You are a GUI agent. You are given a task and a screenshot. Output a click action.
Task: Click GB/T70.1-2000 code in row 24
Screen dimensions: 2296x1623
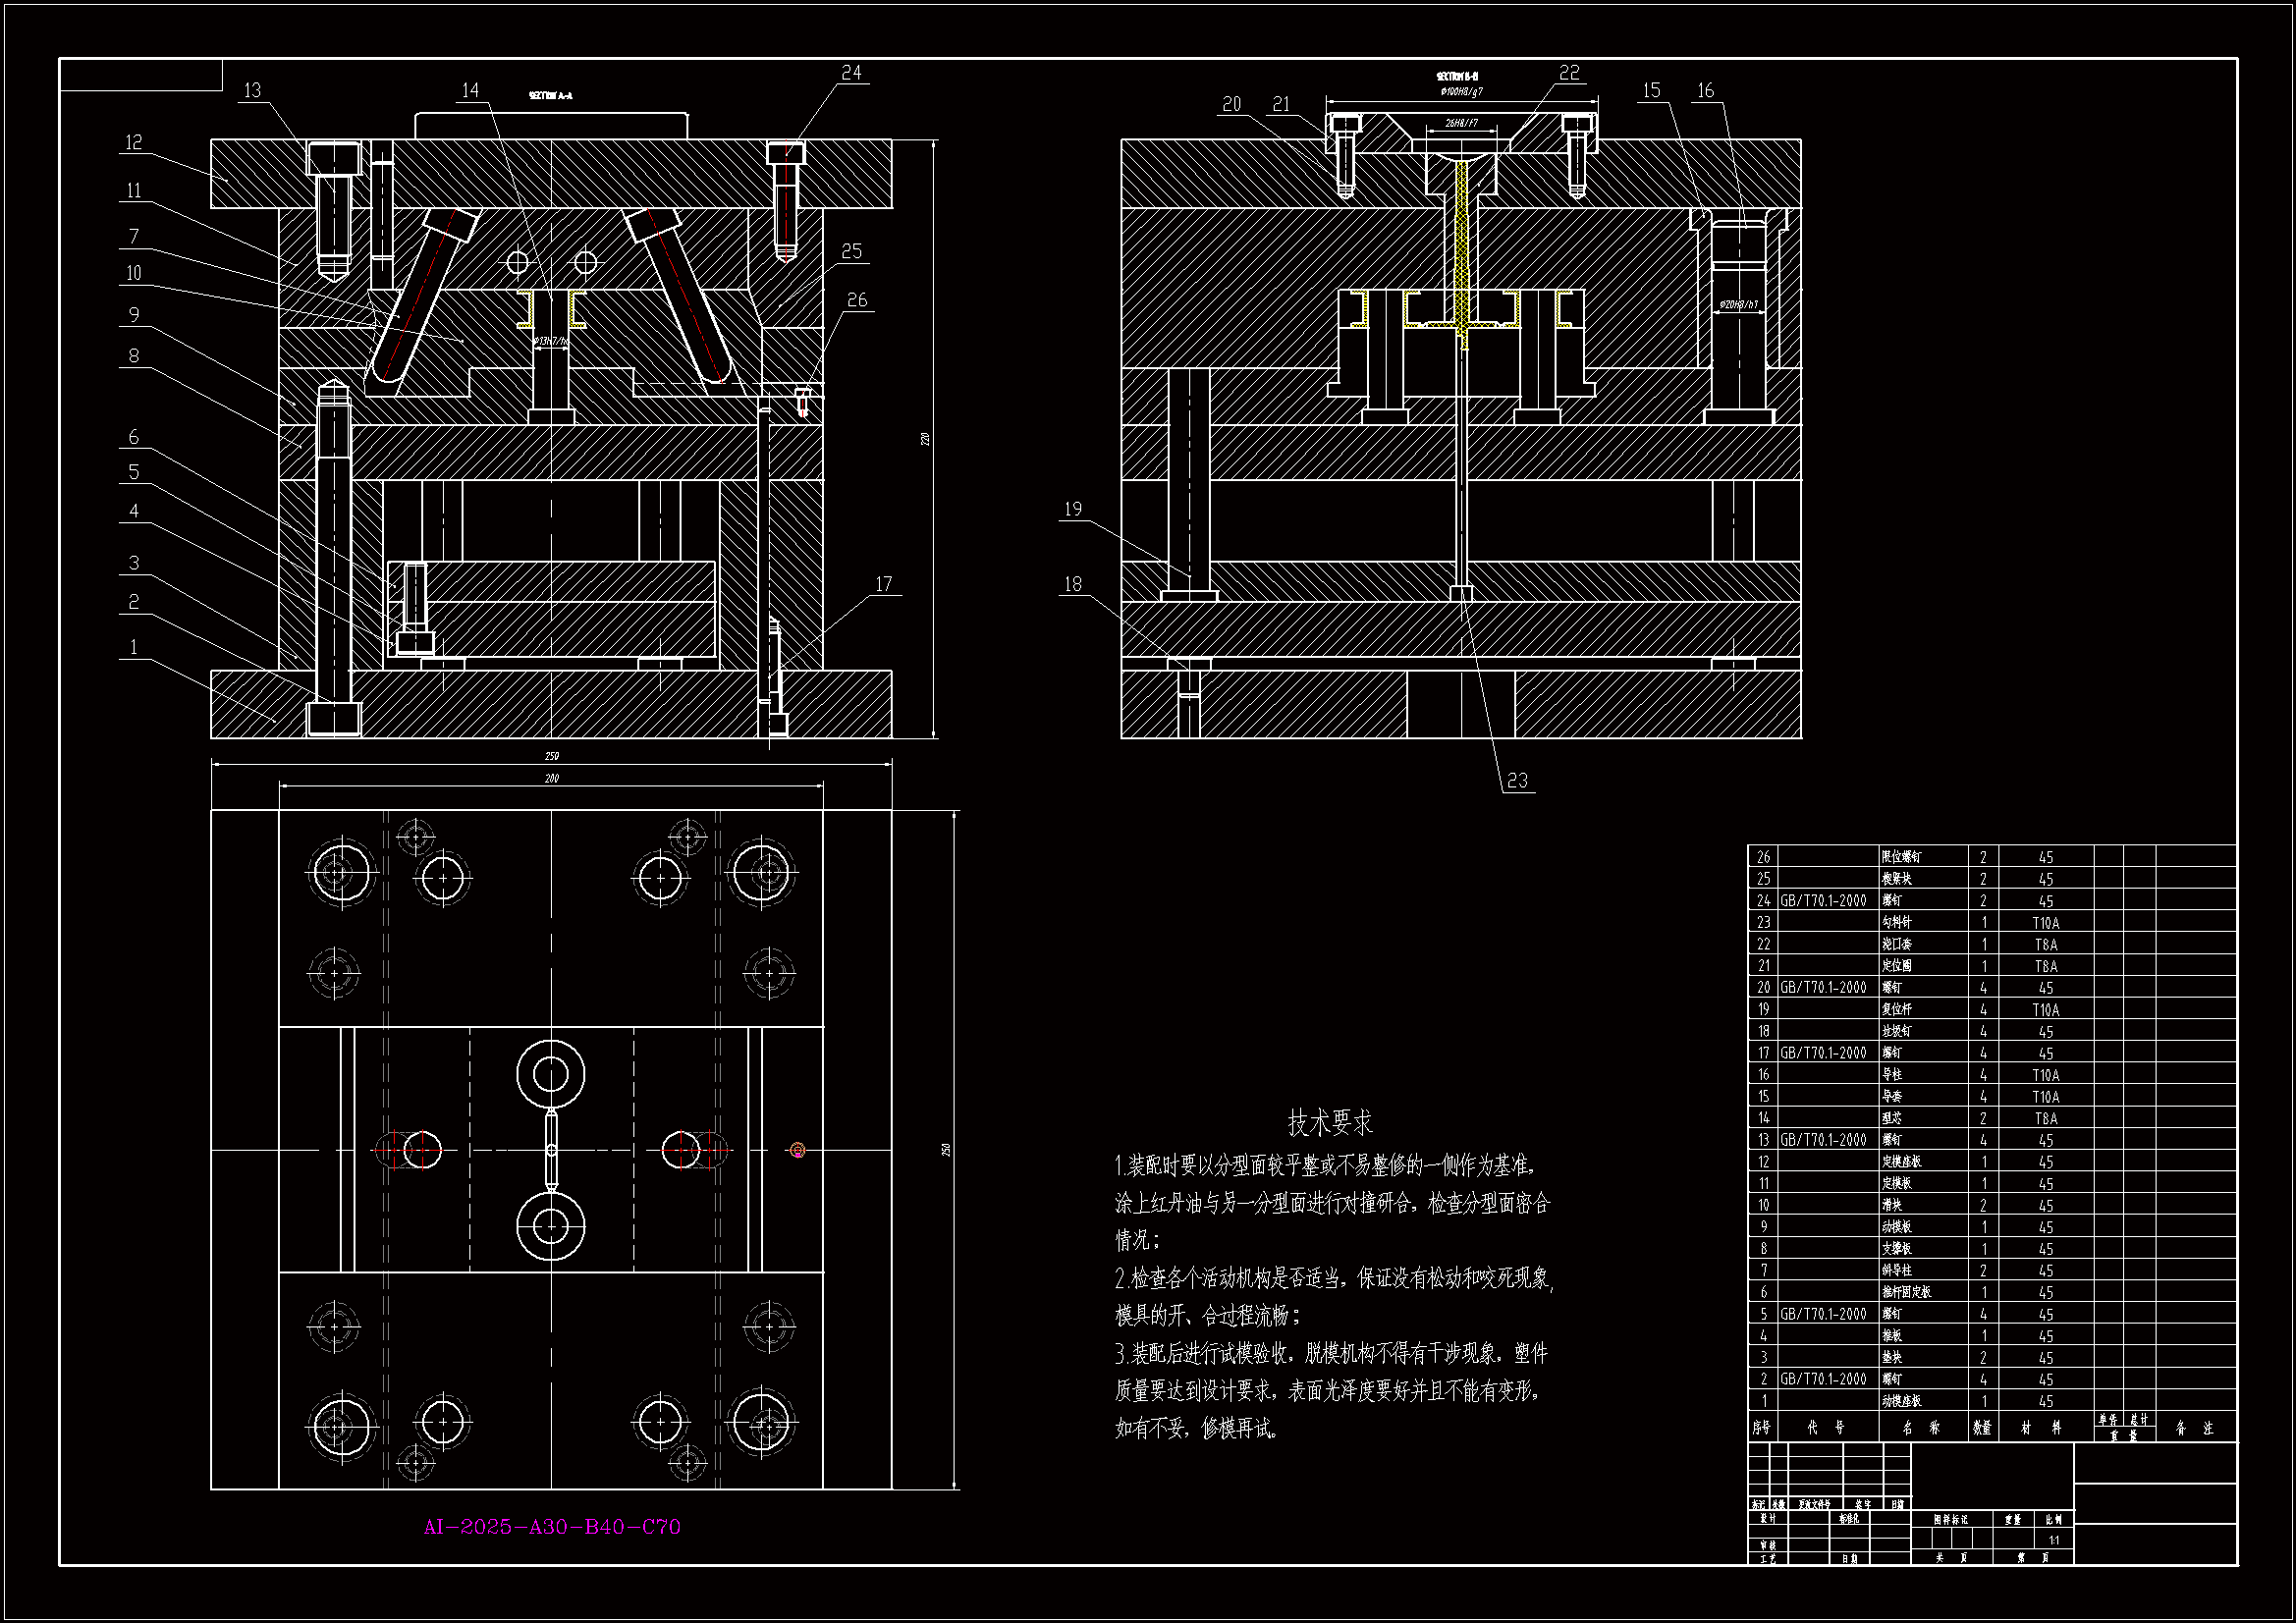[x=1823, y=901]
